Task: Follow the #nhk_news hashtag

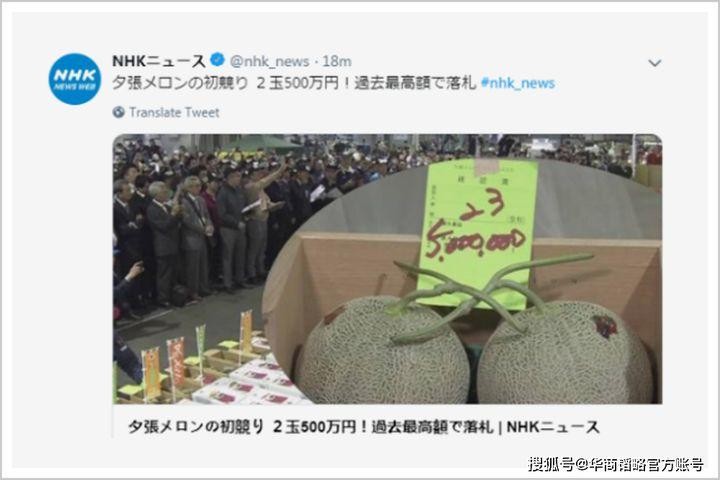Action: coord(518,83)
